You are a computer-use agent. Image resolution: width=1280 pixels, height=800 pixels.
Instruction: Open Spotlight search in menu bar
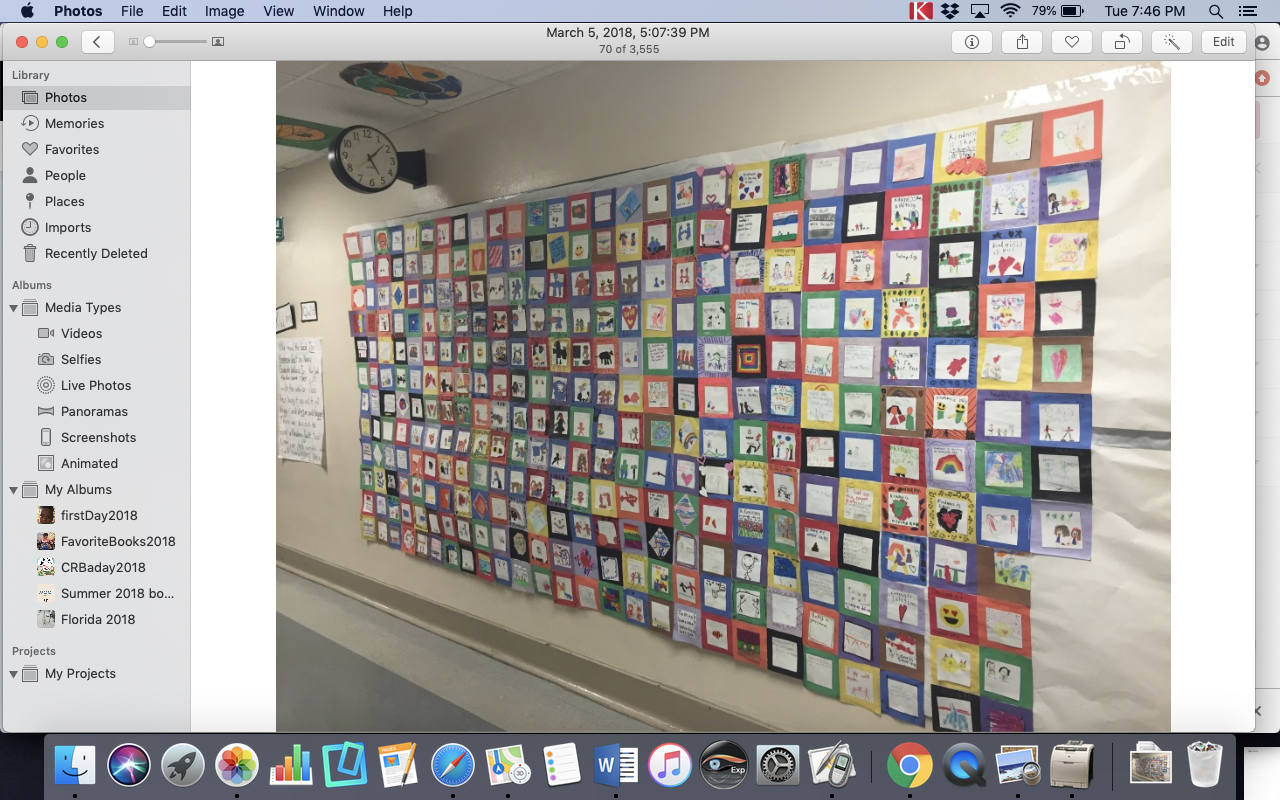[x=1216, y=11]
